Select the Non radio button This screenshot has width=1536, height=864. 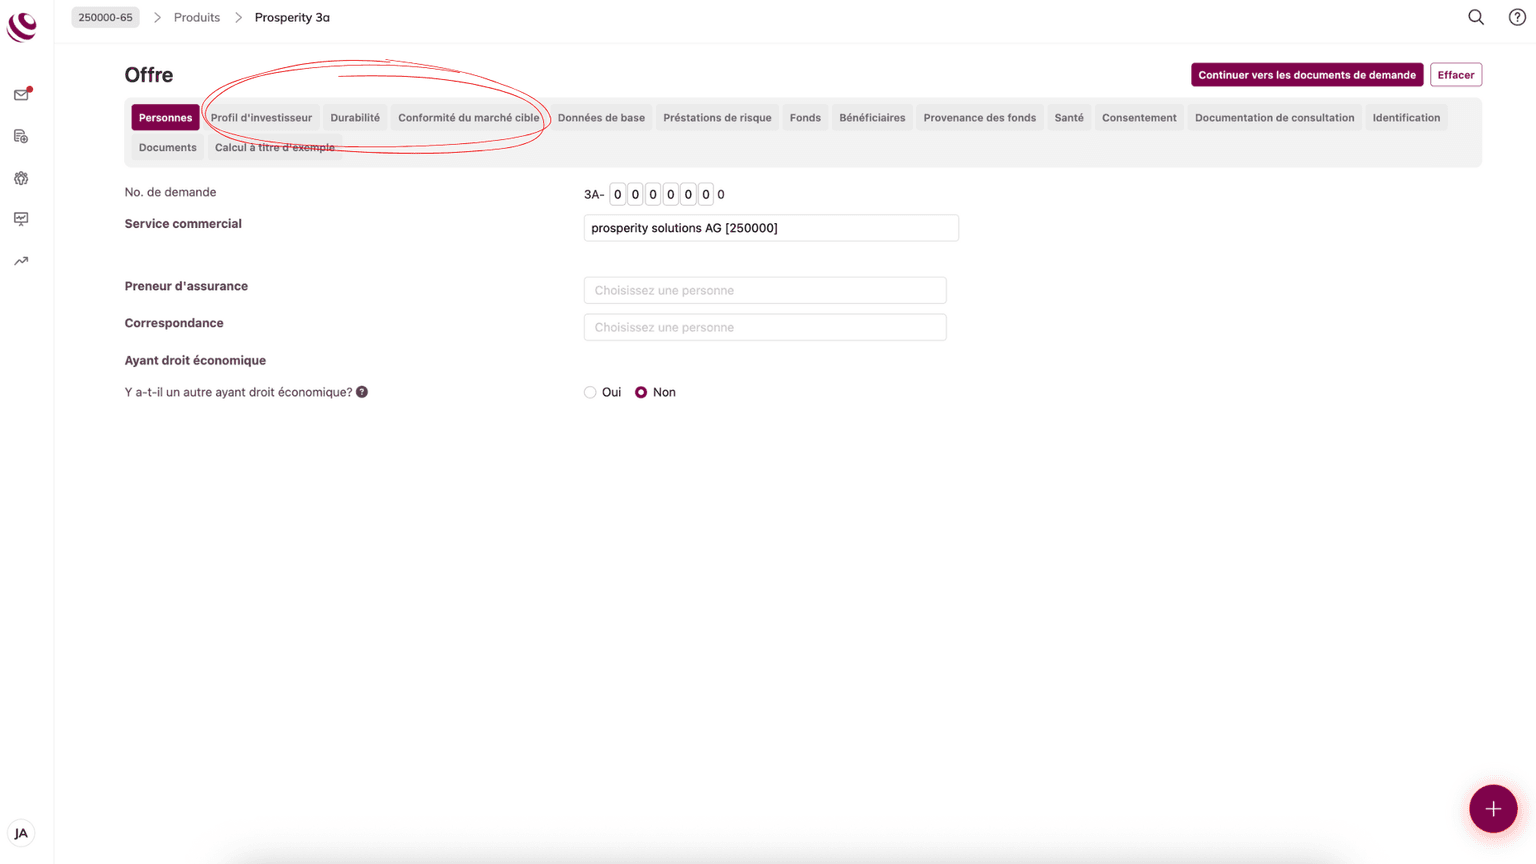coord(641,393)
